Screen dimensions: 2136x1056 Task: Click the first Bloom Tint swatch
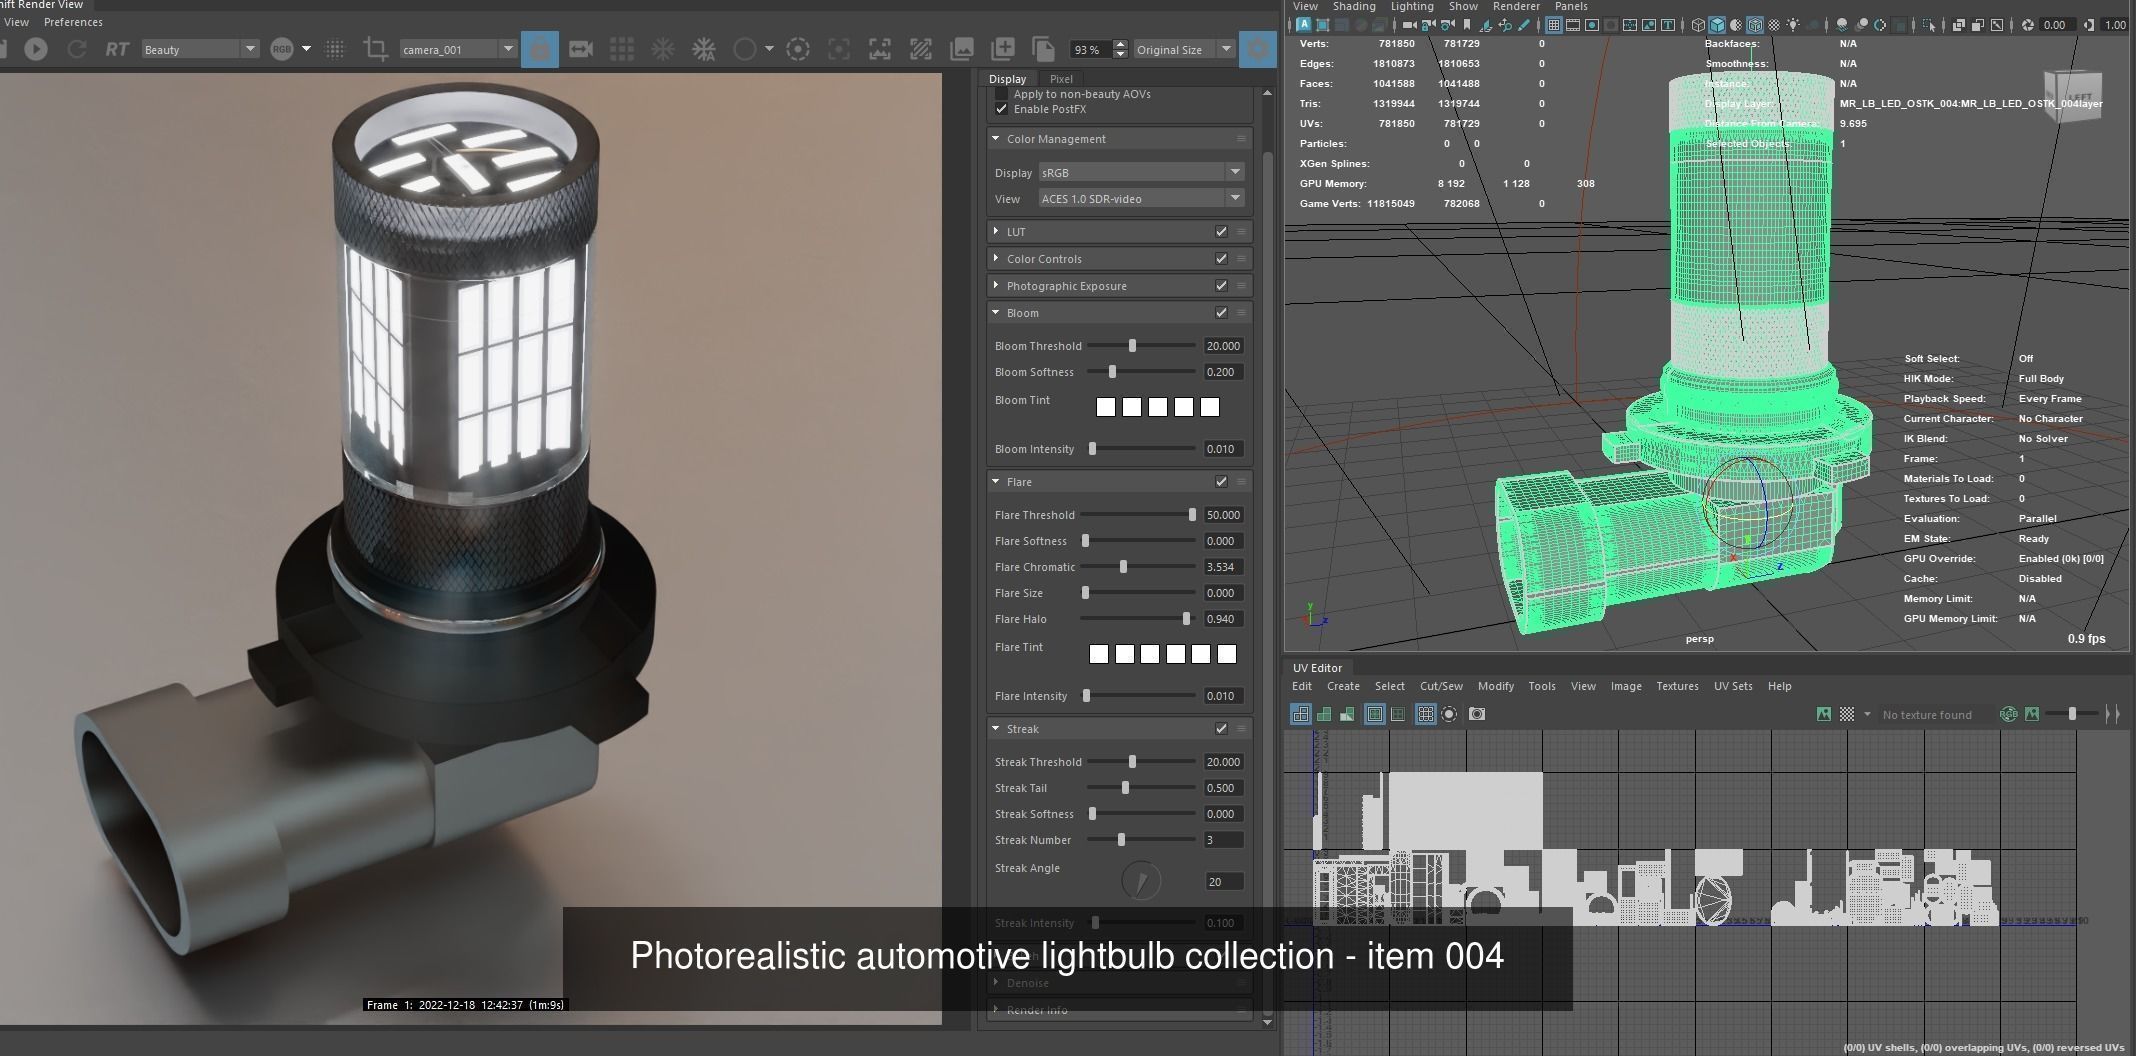[x=1105, y=407]
